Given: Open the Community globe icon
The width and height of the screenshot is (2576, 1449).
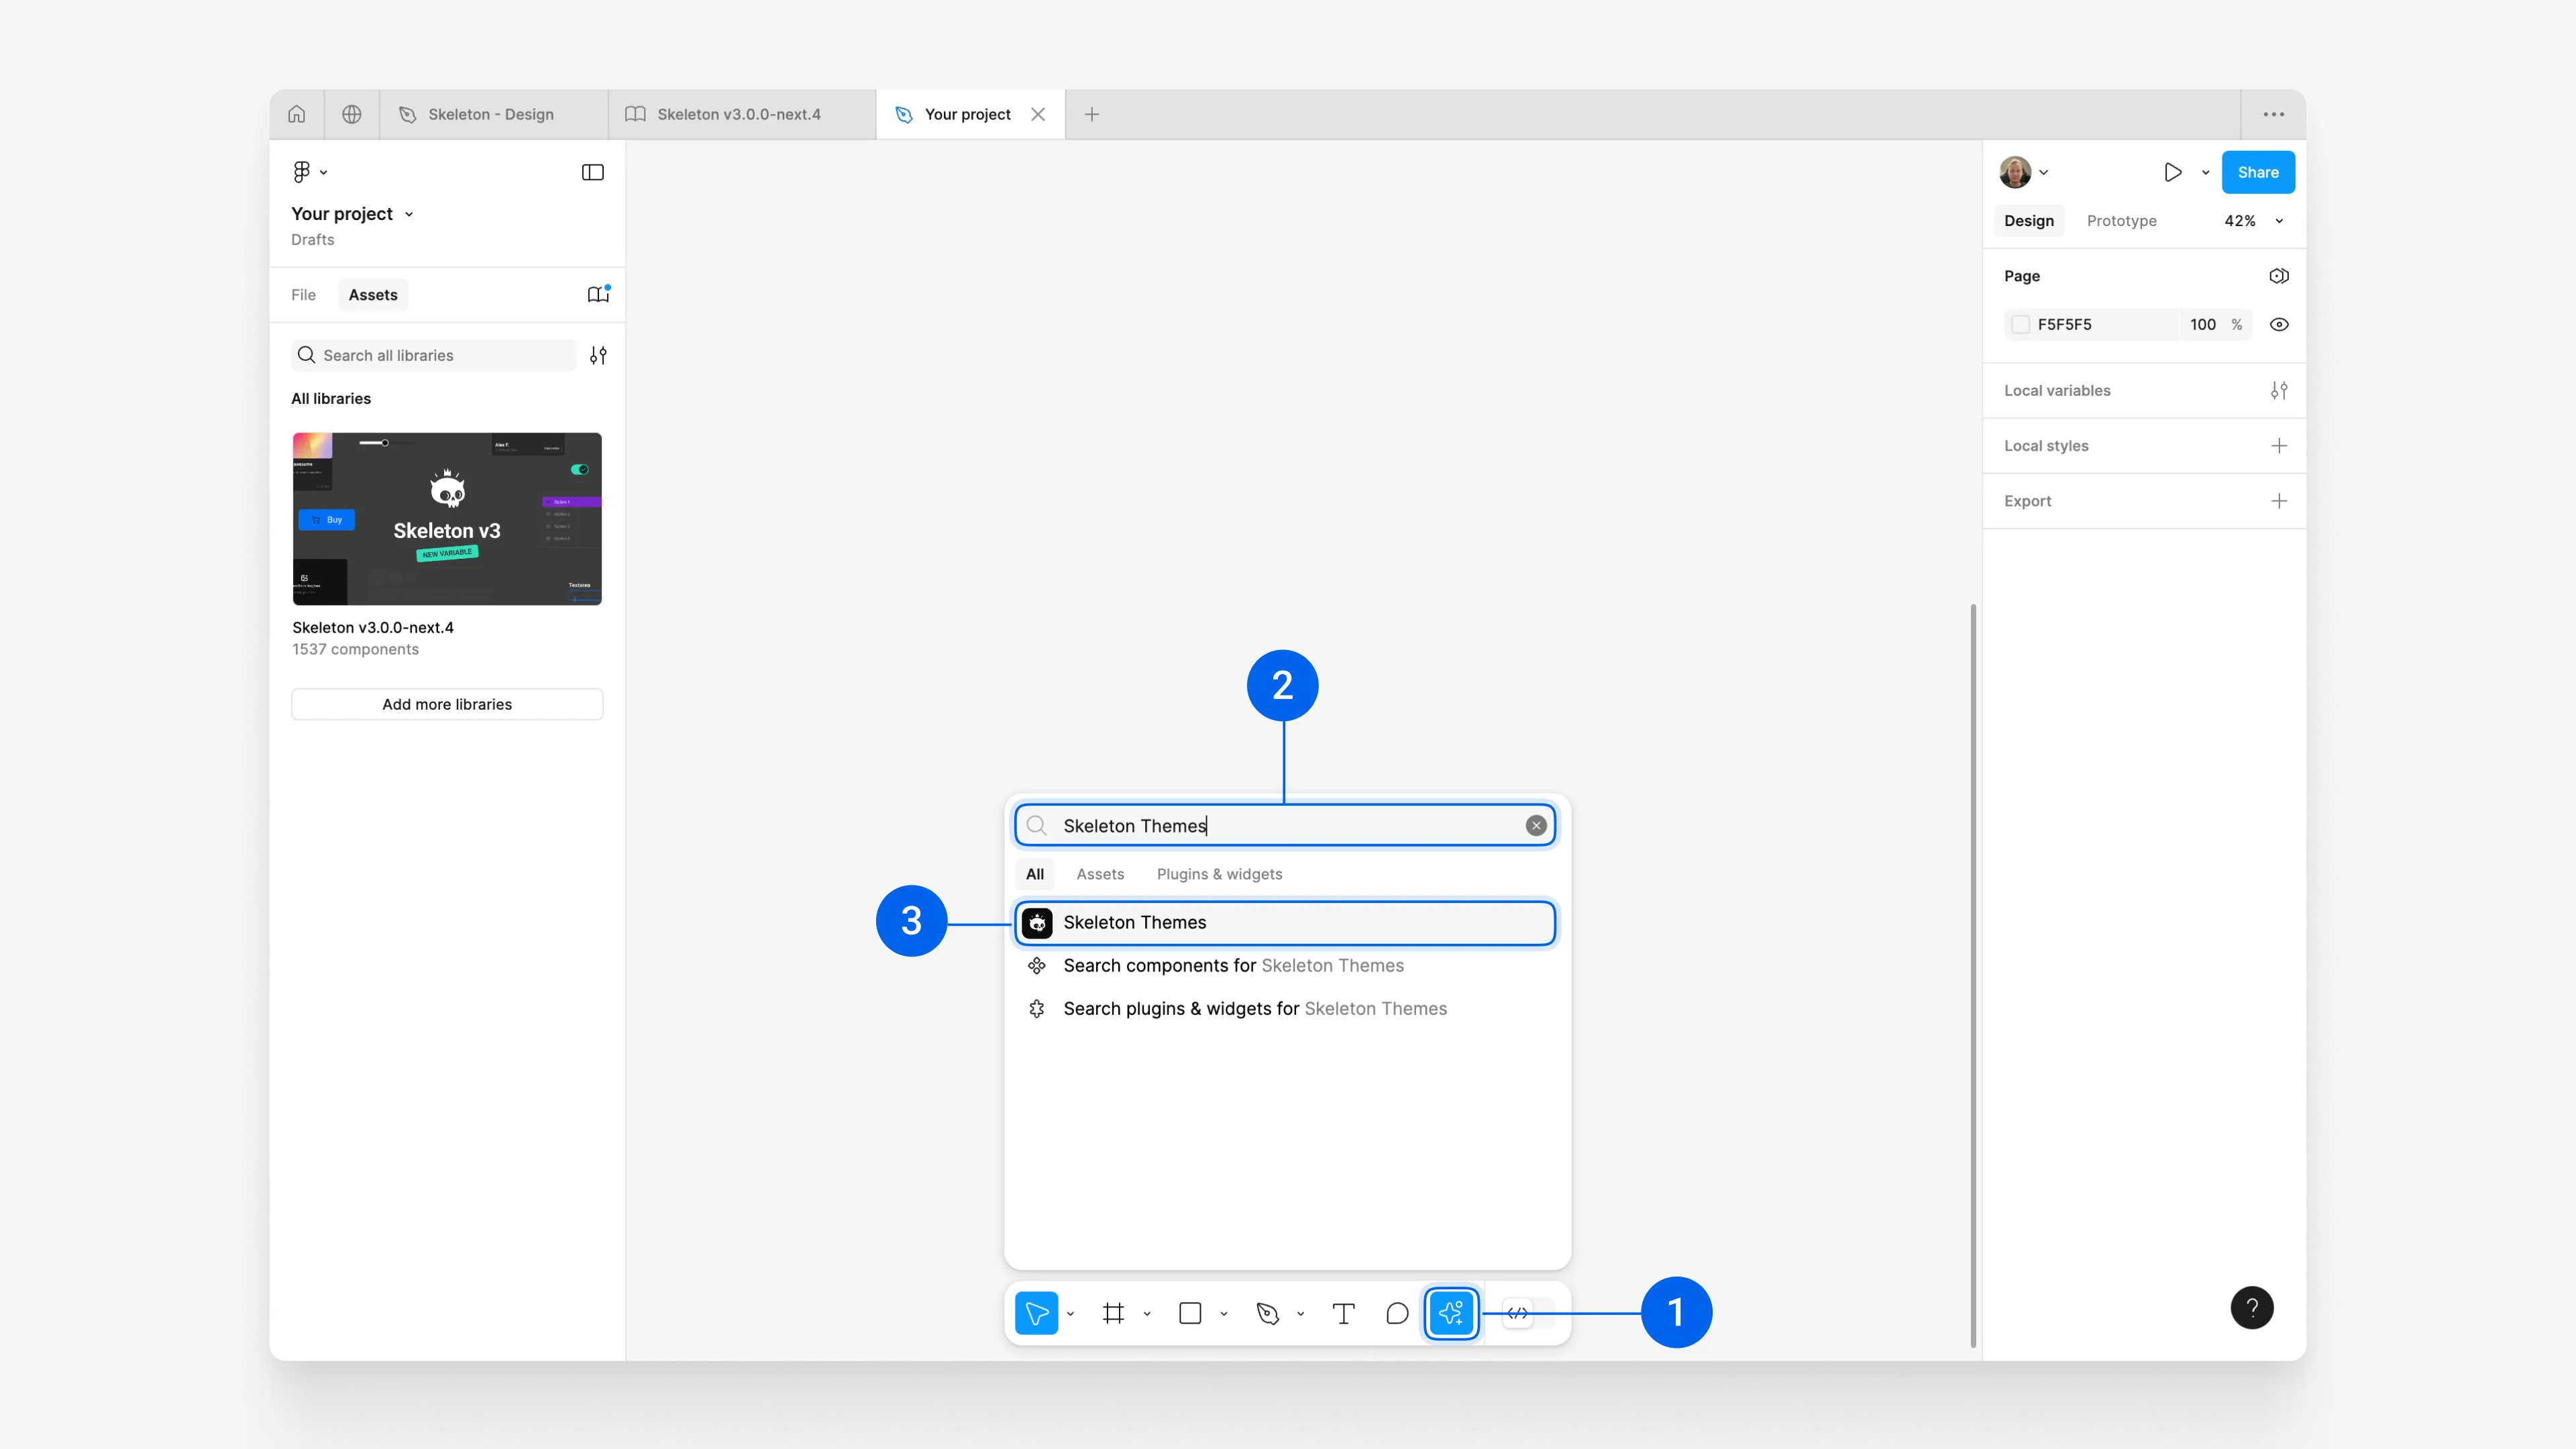Looking at the screenshot, I should 352,114.
